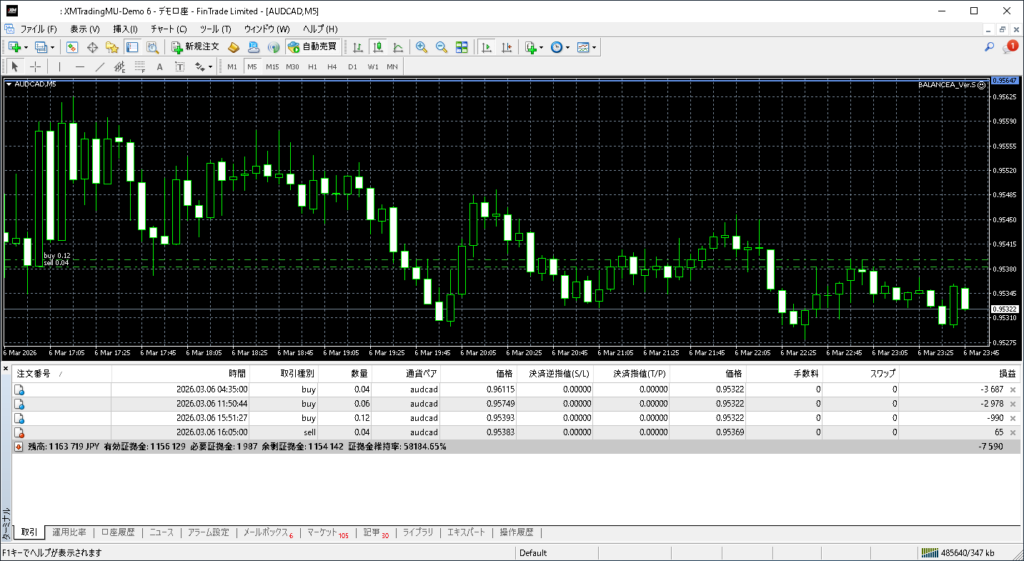Select the crosshair cursor tool
Viewport: 1024px width, 561px height.
(x=35, y=66)
